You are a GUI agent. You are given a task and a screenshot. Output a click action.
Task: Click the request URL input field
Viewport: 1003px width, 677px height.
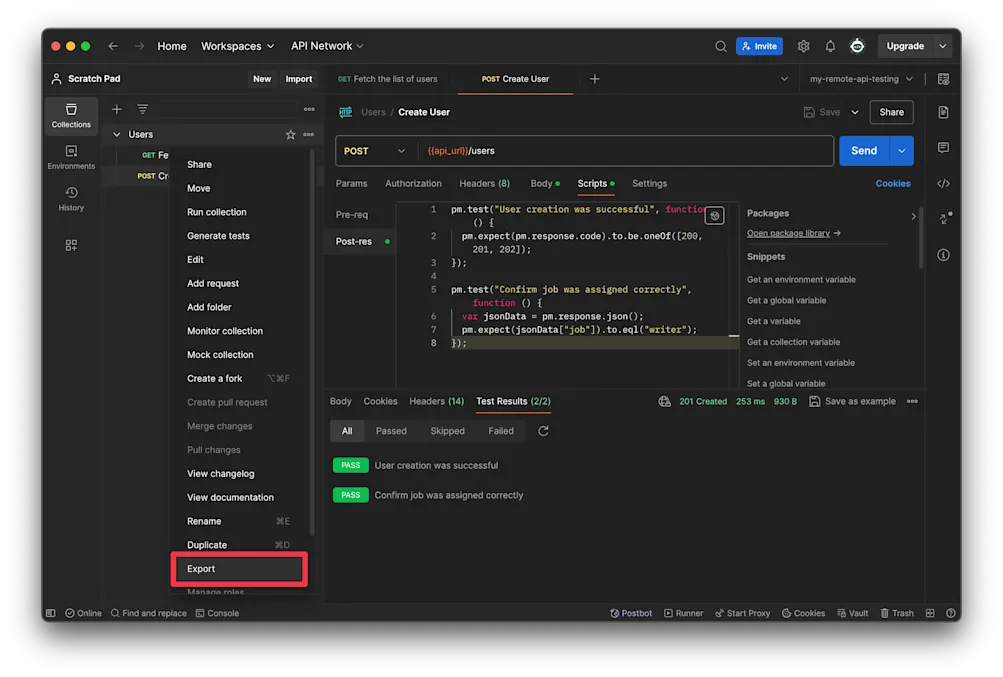pos(600,150)
